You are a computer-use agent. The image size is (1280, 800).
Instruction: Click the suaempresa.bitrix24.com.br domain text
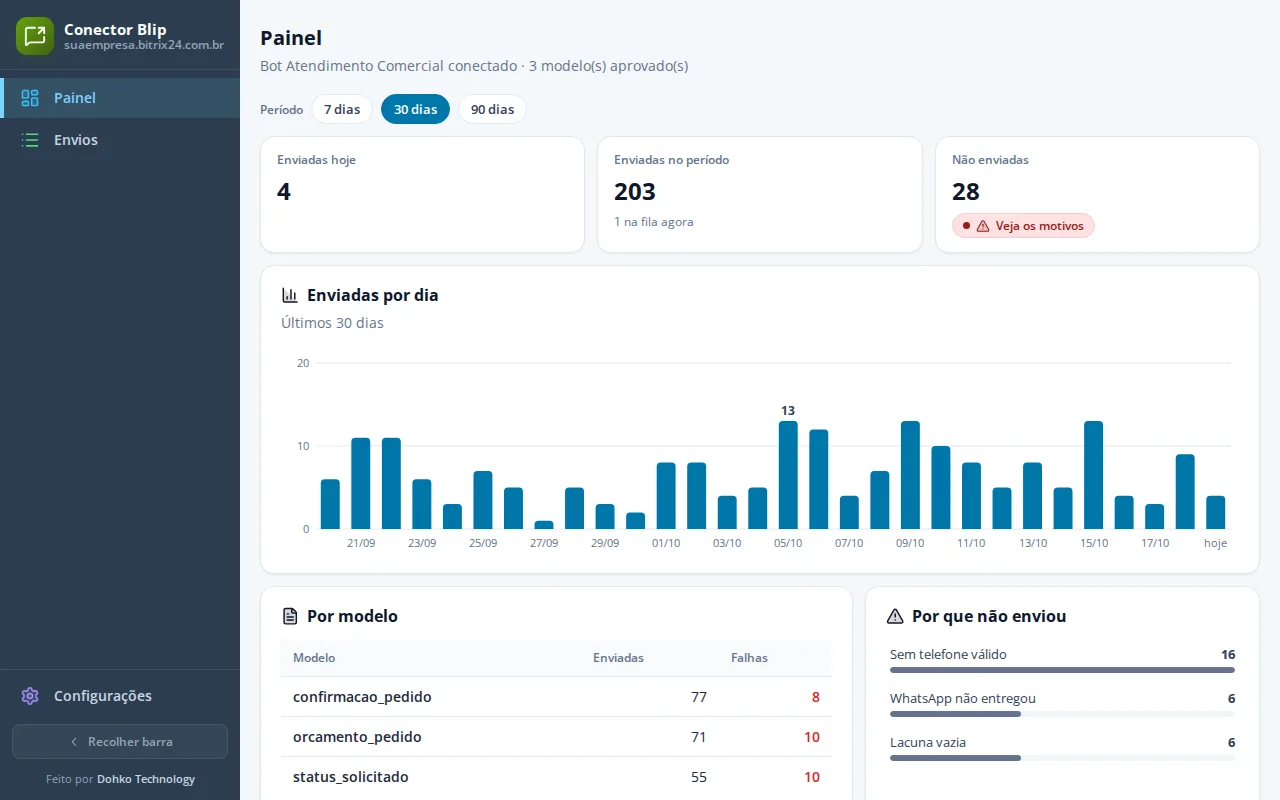click(144, 45)
